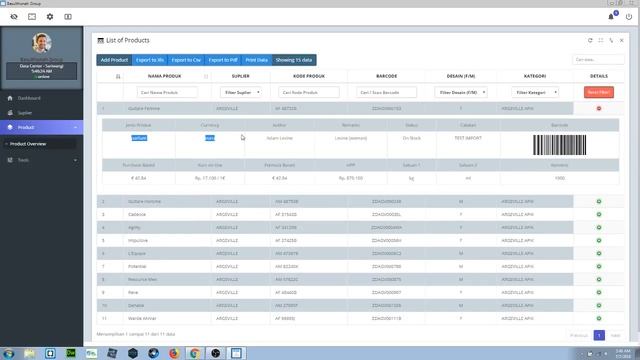Collapse details for Guilane Femme row

coord(599,109)
